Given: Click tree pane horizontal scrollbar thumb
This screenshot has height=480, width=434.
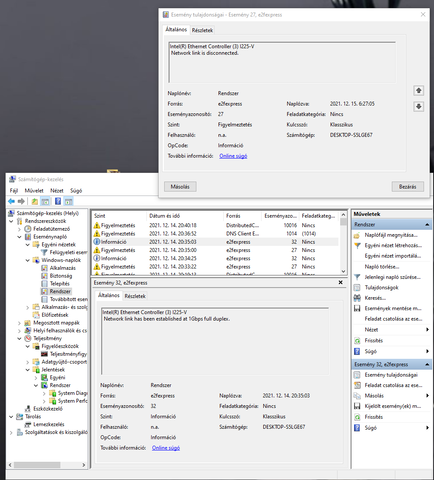Looking at the screenshot, I should point(37,465).
